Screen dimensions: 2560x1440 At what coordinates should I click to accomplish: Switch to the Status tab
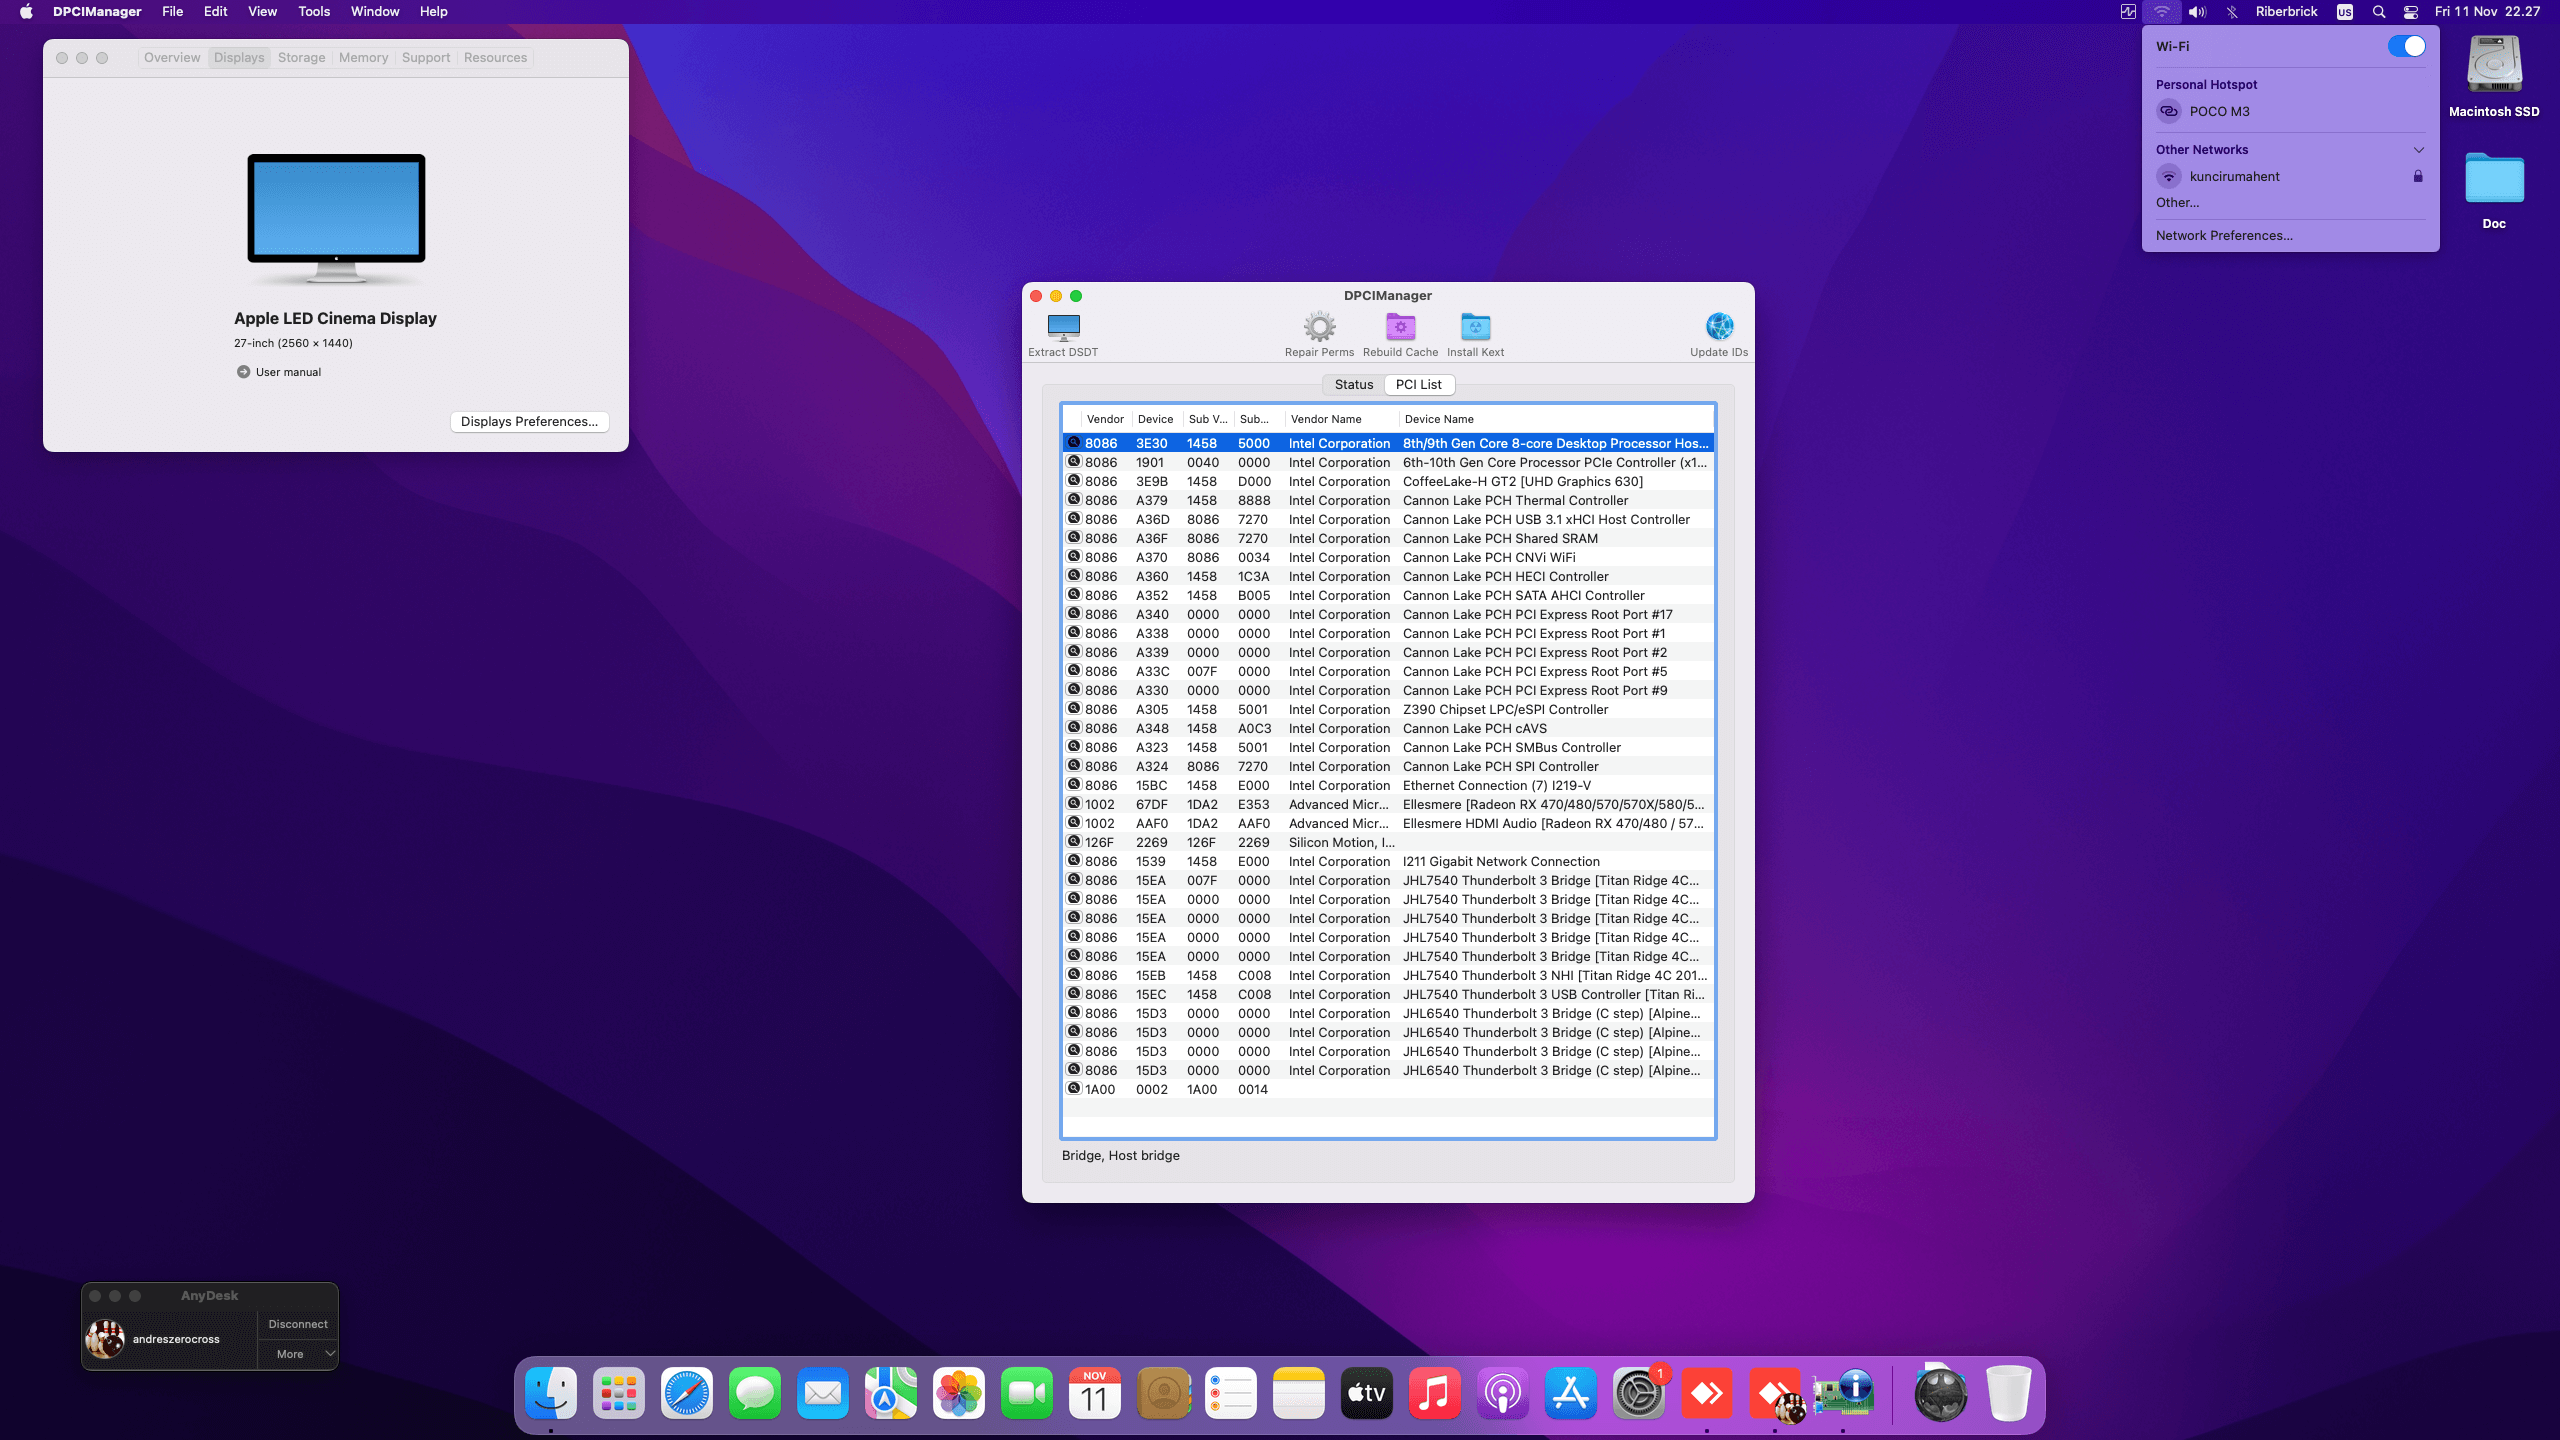[x=1354, y=385]
